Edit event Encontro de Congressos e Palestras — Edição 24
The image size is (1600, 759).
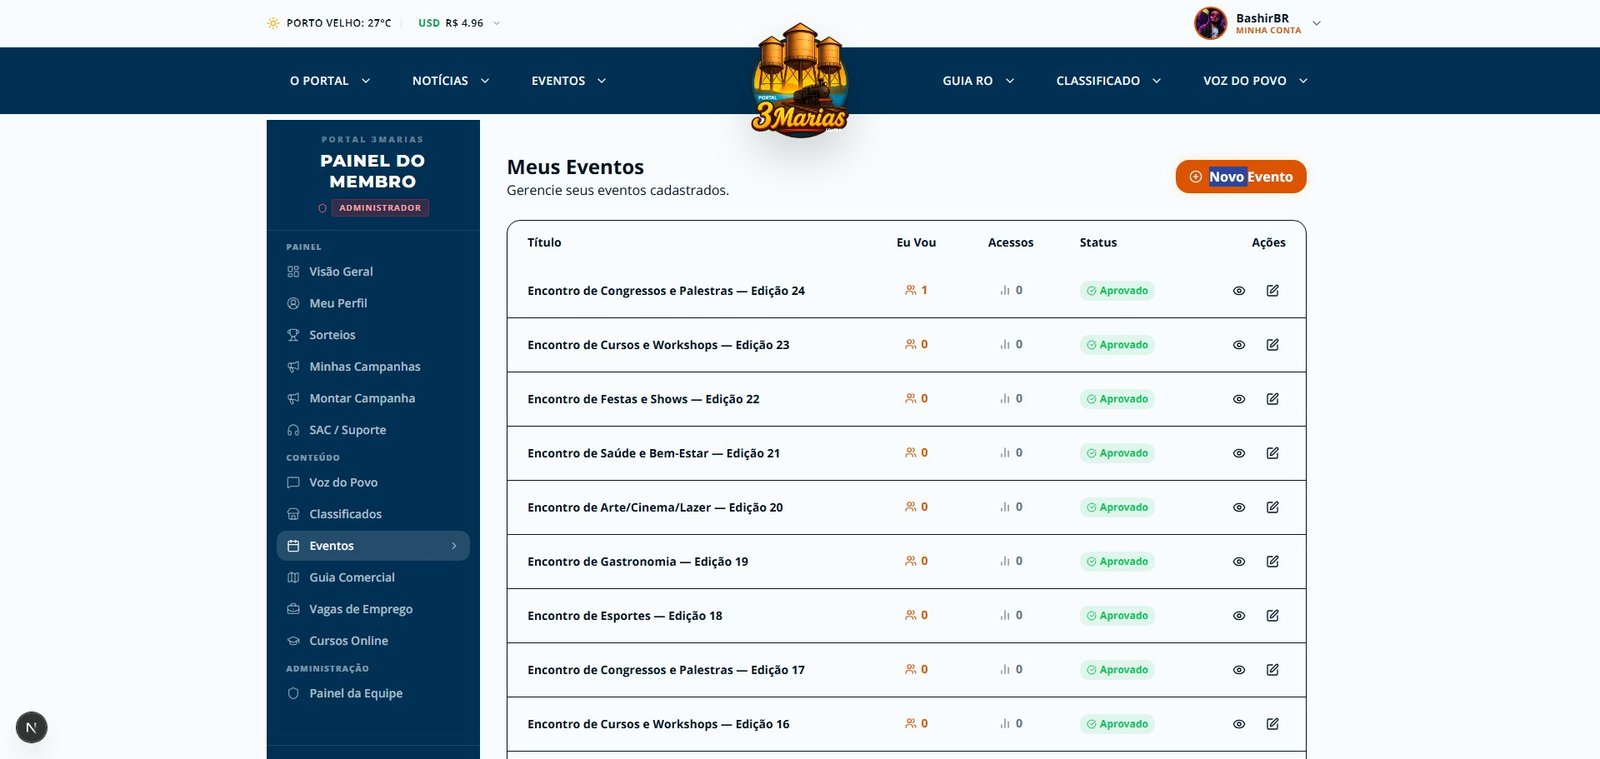1273,291
